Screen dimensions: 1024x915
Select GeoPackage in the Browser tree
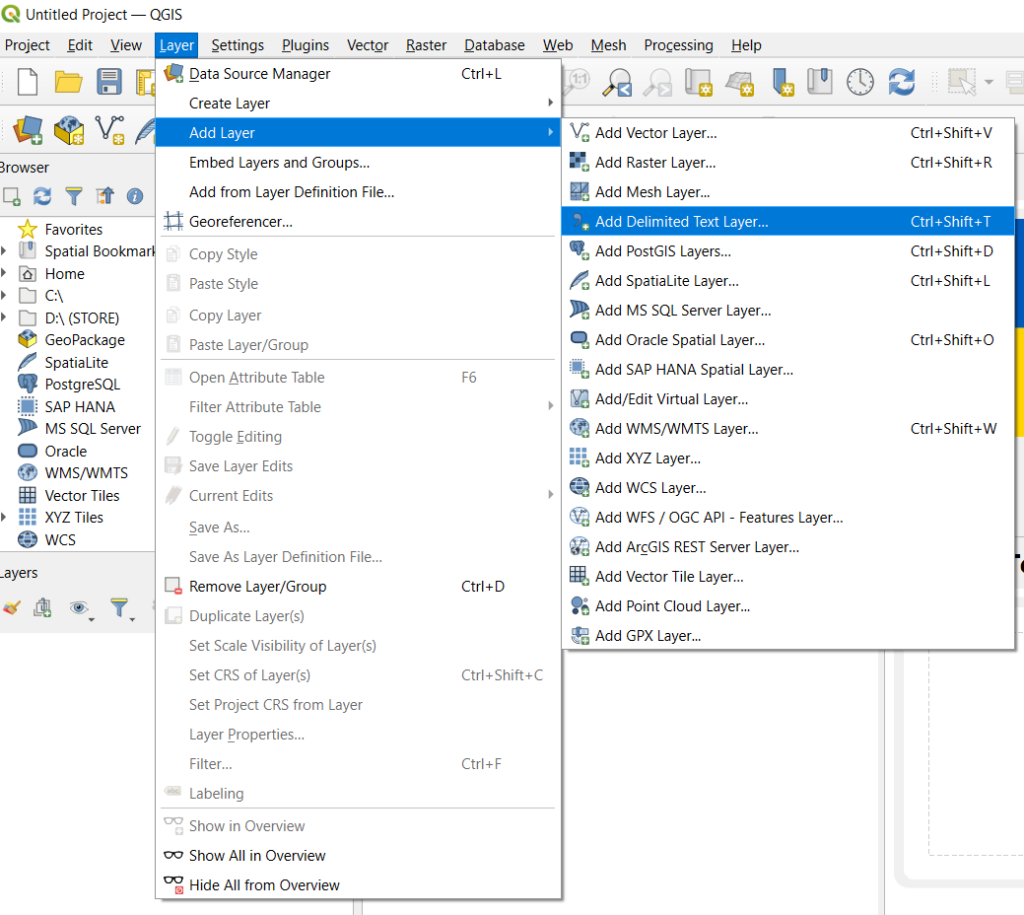(x=85, y=340)
